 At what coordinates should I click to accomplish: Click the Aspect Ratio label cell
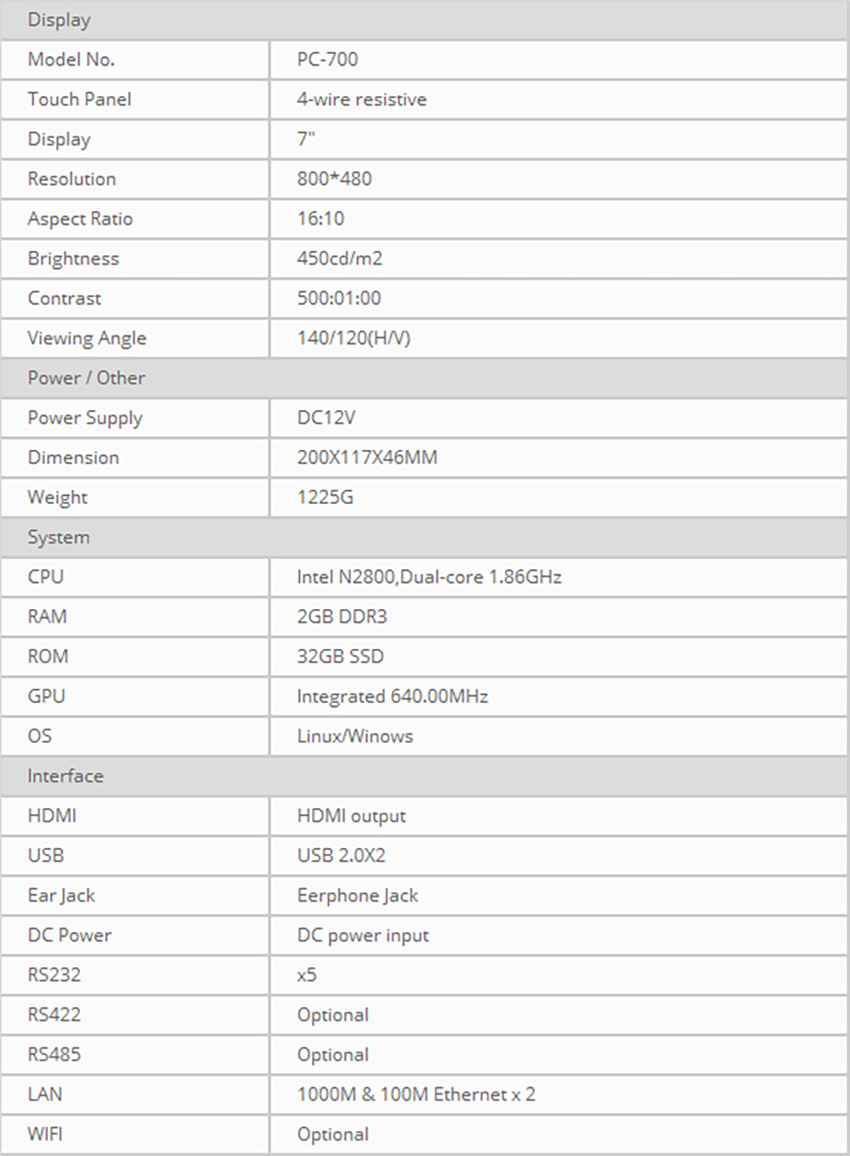80,219
